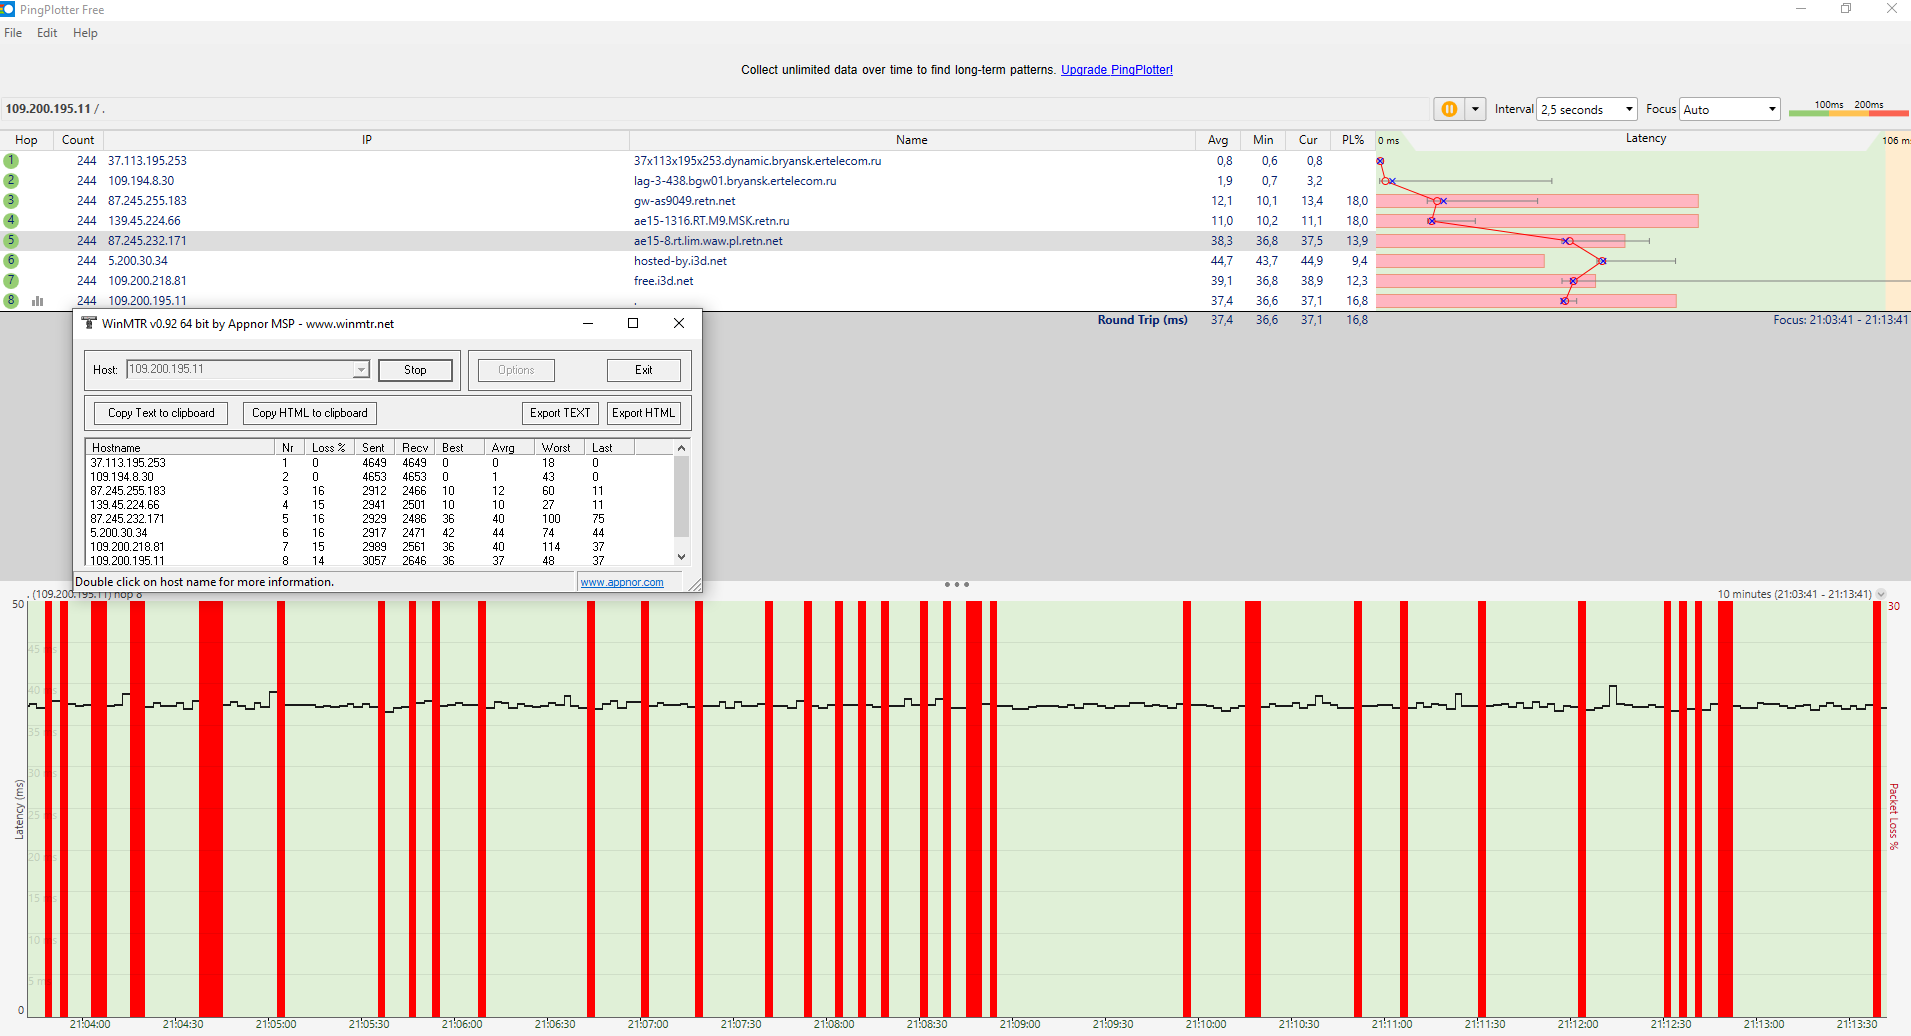Open the File menu
This screenshot has height=1036, width=1911.
point(13,33)
